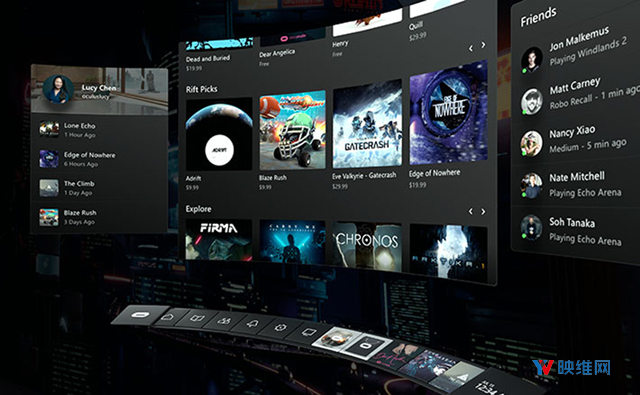The image size is (640, 395).
Task: Show previous Explore items with left chevron
Action: tap(470, 211)
